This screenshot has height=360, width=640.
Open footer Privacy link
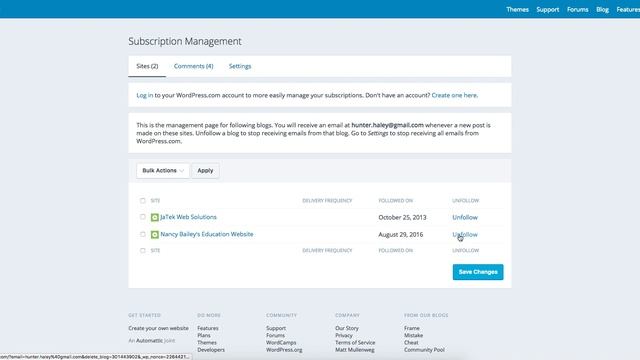click(344, 336)
